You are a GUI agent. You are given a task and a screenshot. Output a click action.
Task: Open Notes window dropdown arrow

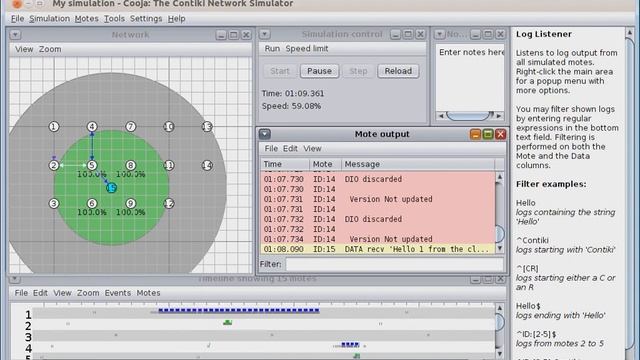[440, 34]
